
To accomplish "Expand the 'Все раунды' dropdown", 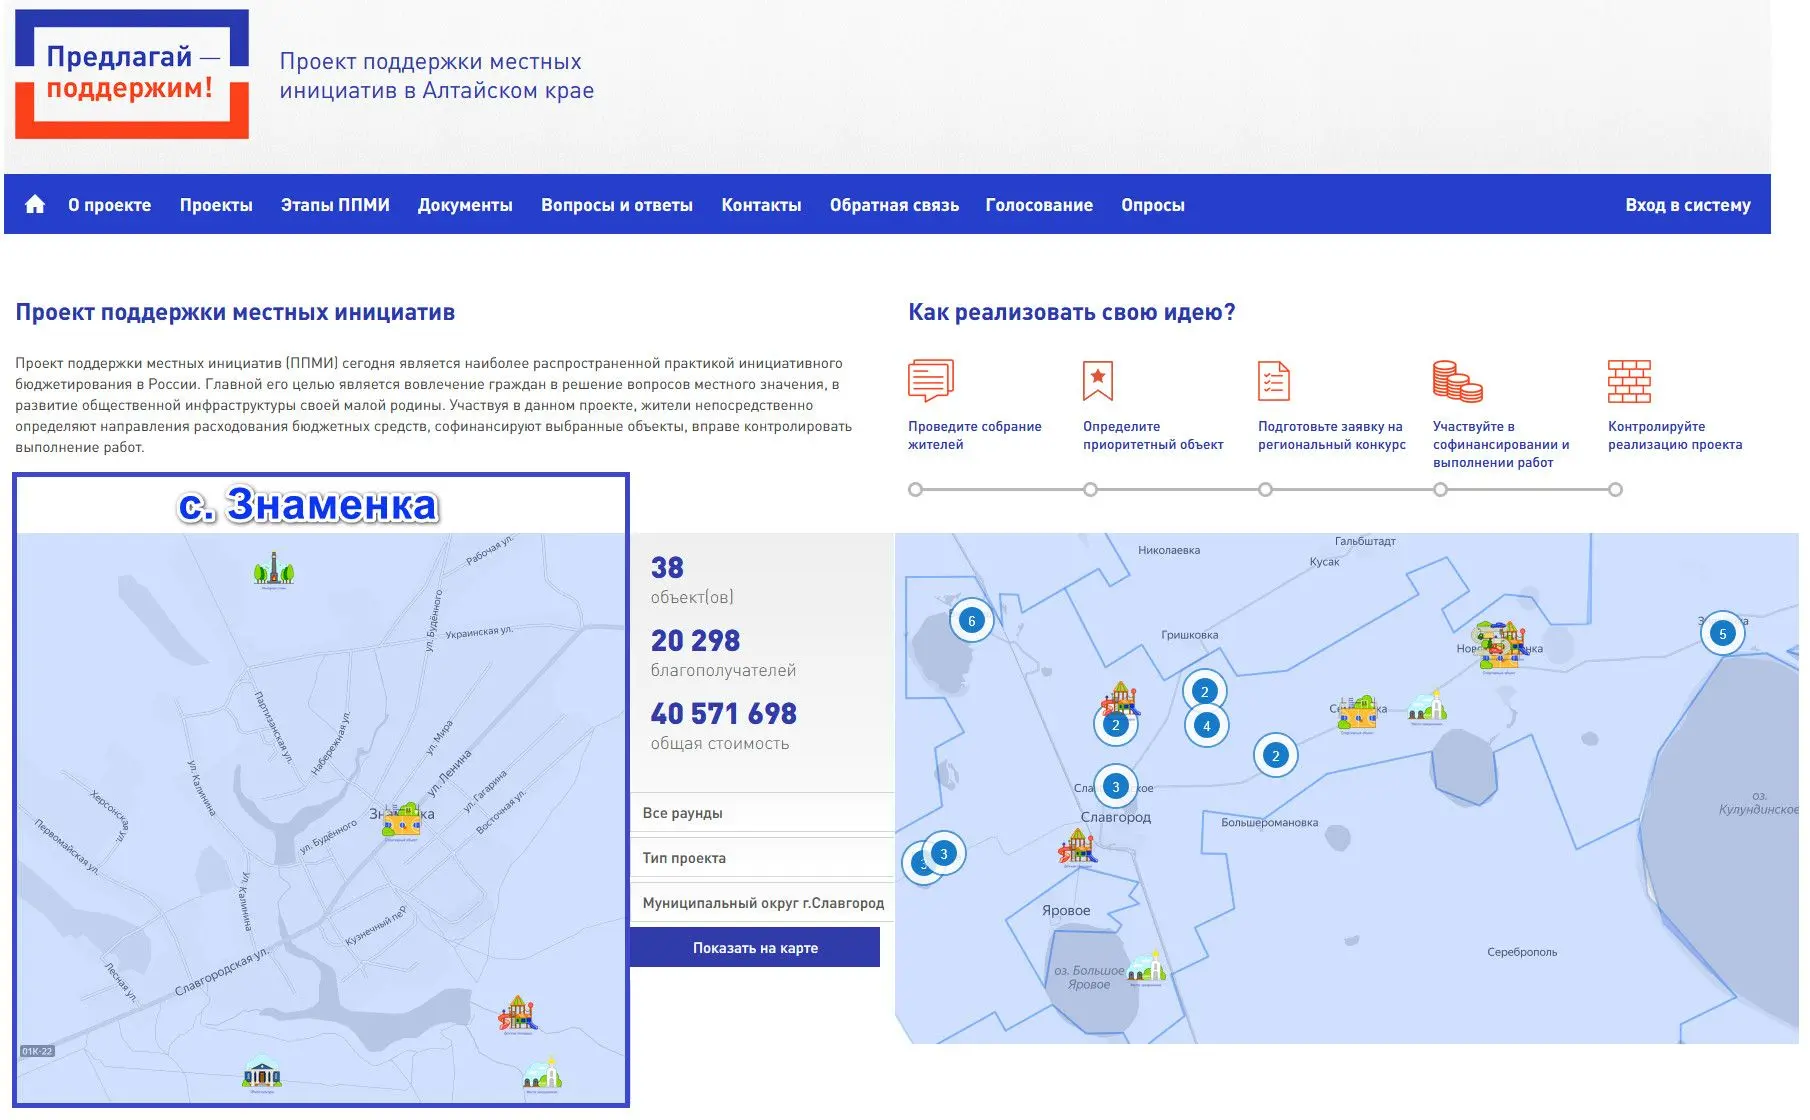I will pos(762,813).
